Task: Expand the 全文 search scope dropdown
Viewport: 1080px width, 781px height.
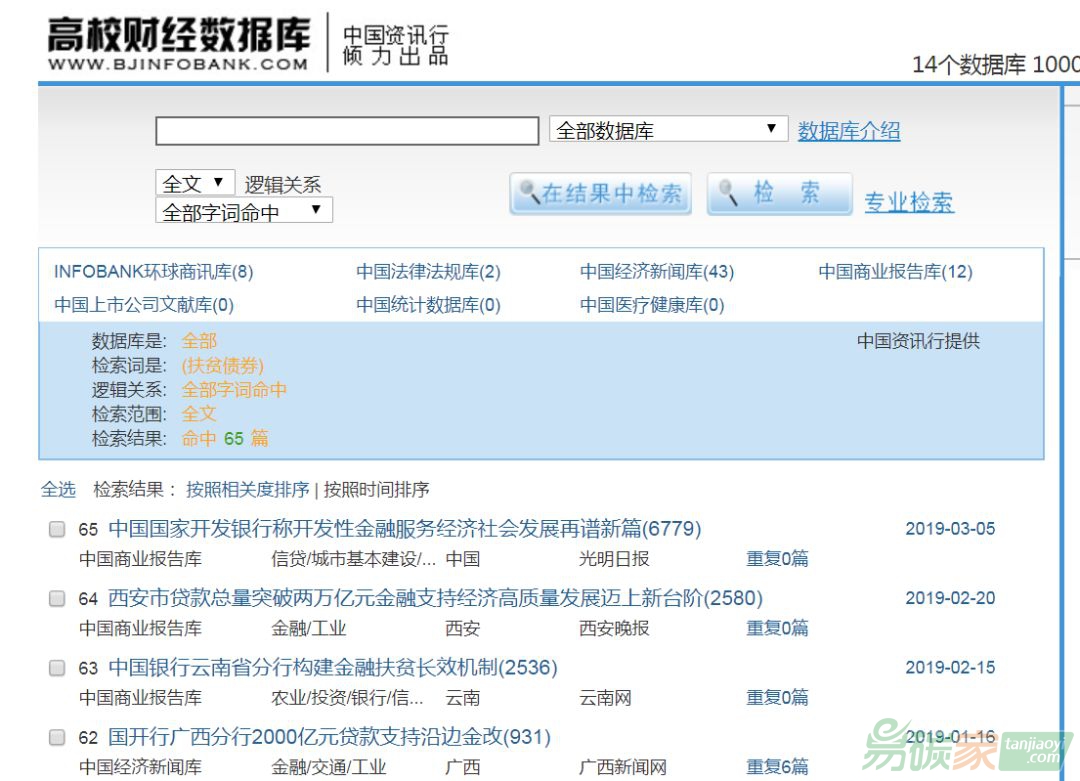Action: click(x=194, y=183)
